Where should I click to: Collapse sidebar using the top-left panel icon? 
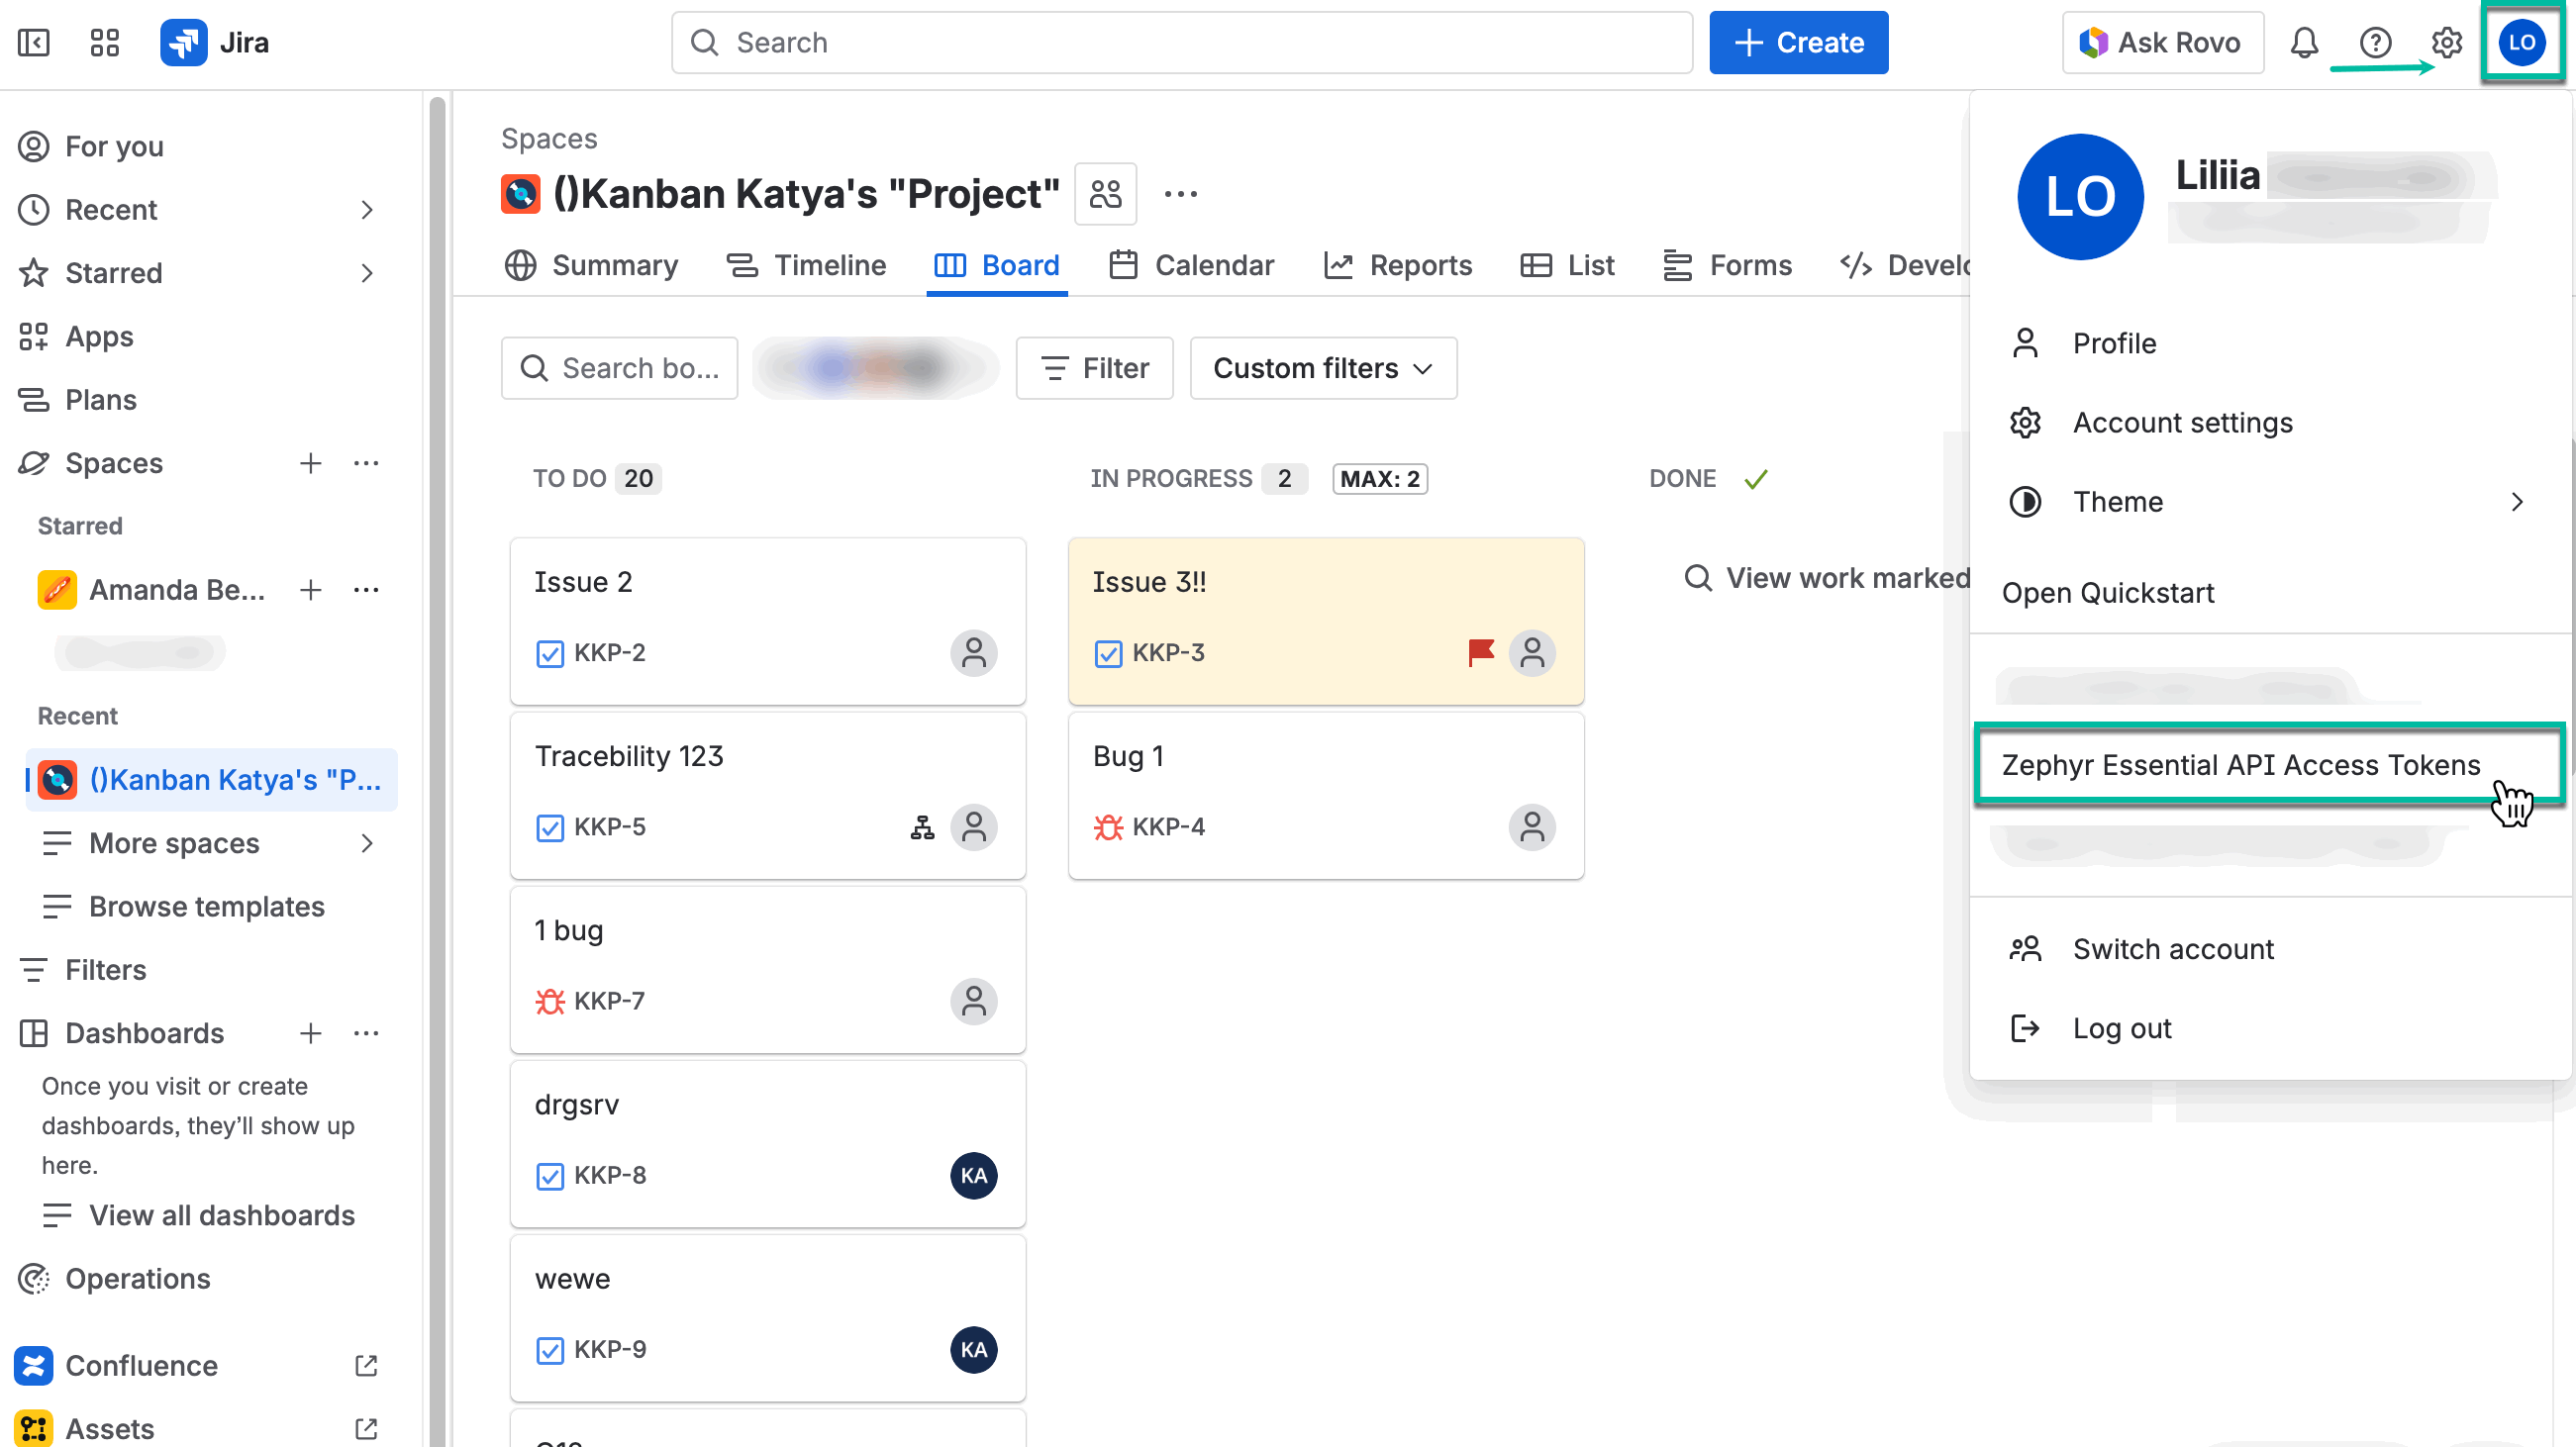click(x=34, y=43)
